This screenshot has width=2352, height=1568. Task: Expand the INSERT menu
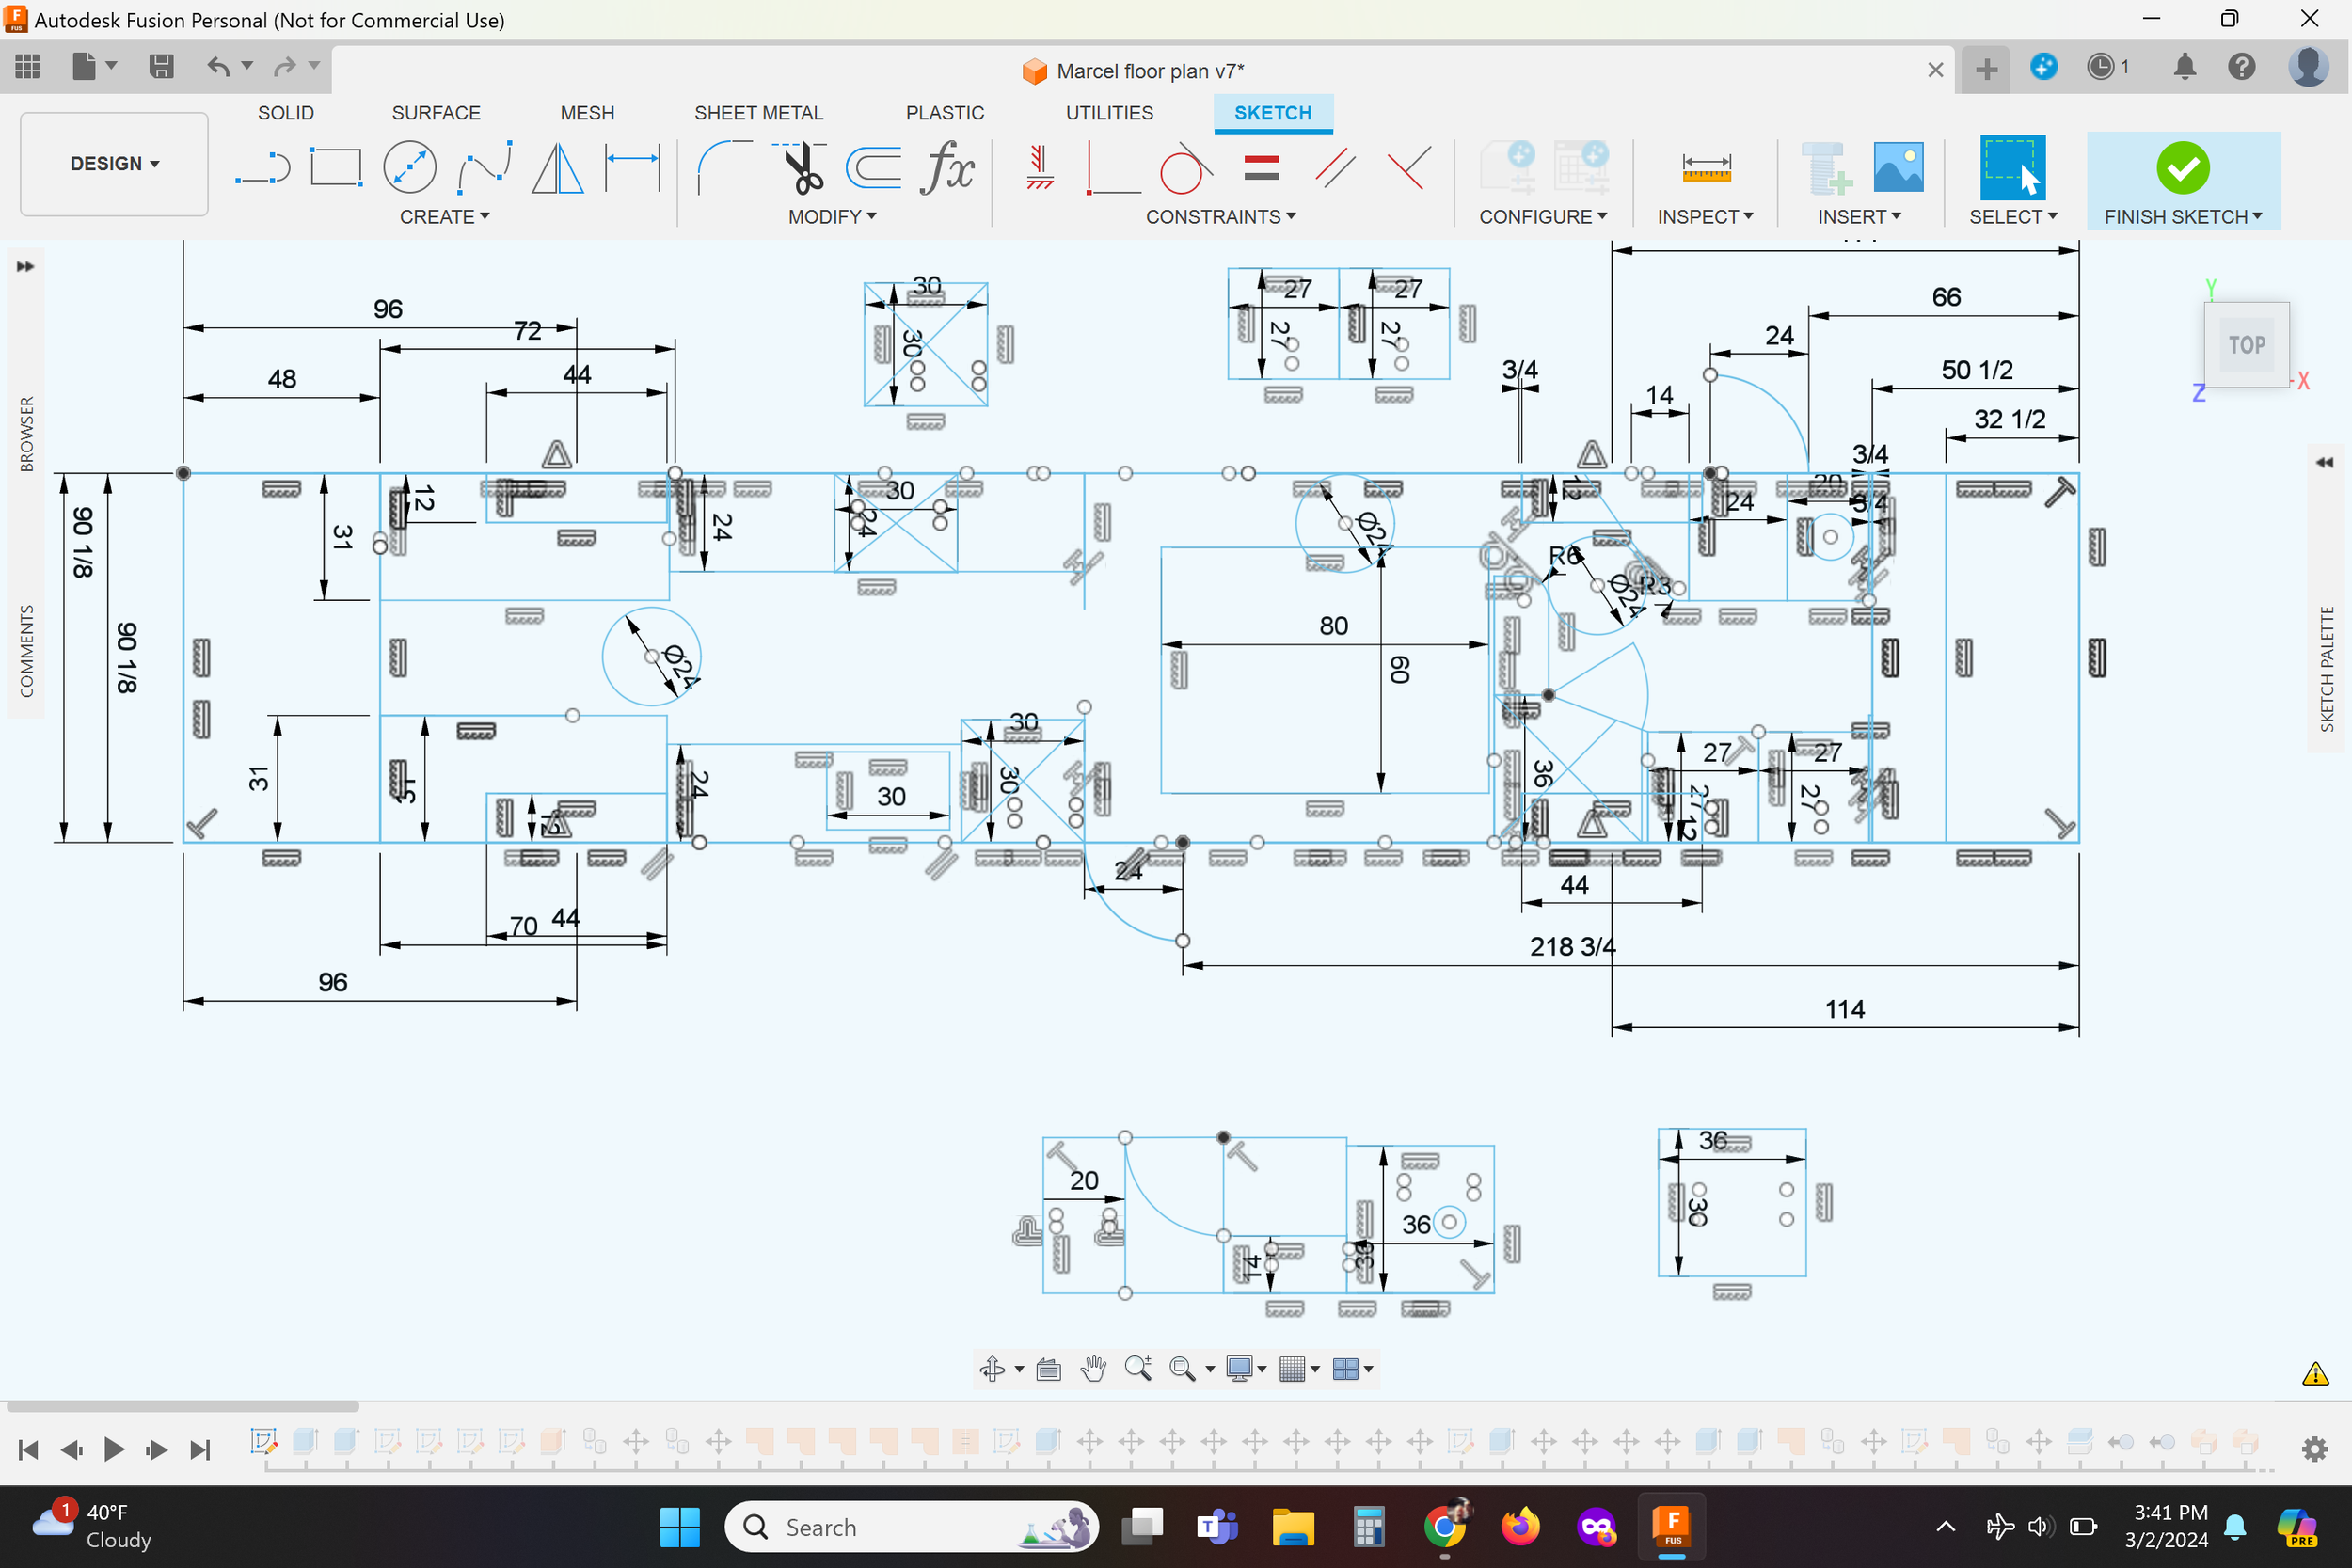1859,217
